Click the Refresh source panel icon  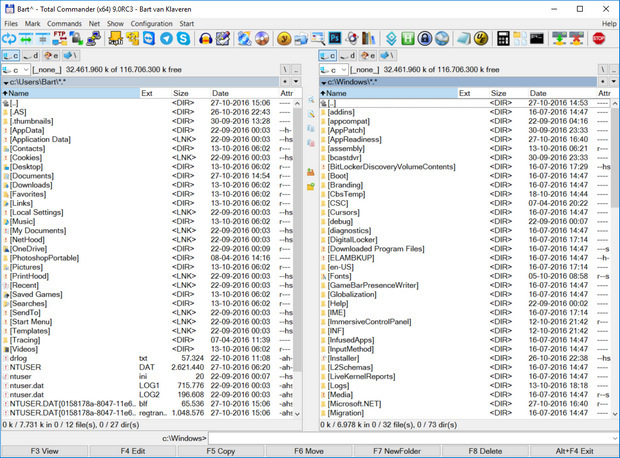click(9, 39)
